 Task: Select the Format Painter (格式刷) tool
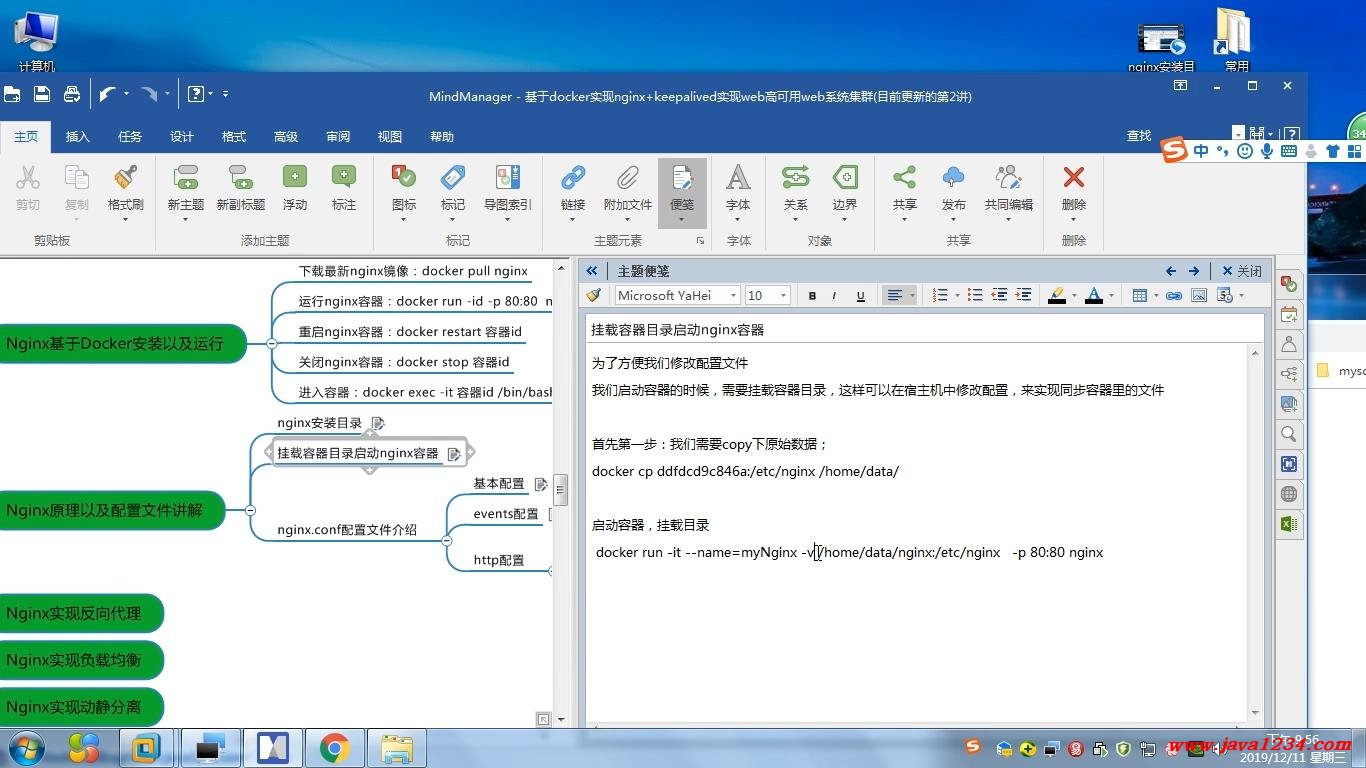(126, 188)
